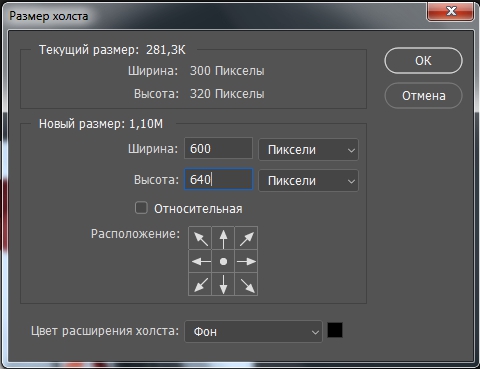This screenshot has width=480, height=369.
Task: Anchor canvas to top-left arrow
Action: point(200,238)
